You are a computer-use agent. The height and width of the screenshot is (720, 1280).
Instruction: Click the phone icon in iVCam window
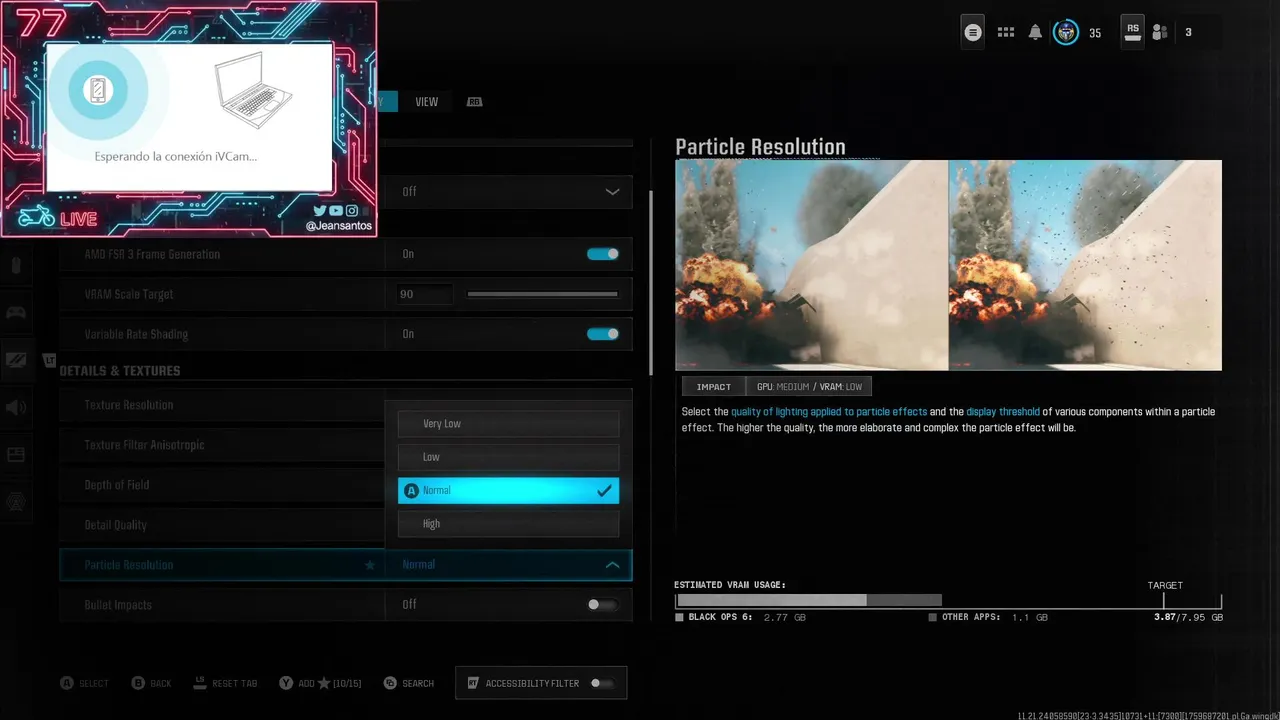point(98,91)
